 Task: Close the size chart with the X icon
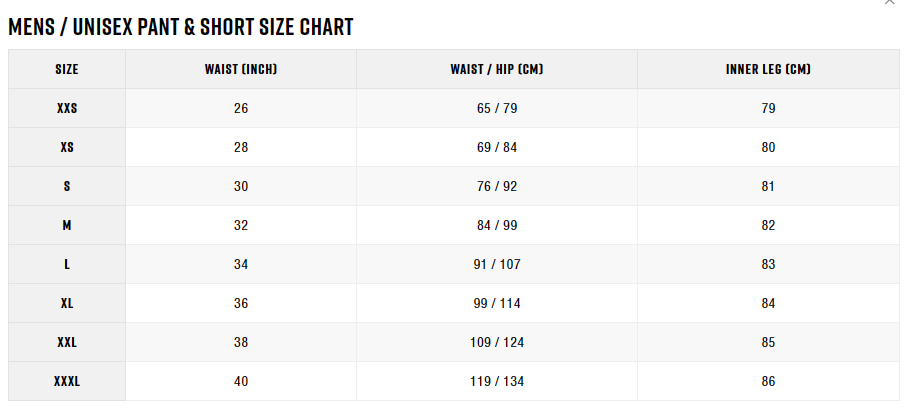(889, 2)
